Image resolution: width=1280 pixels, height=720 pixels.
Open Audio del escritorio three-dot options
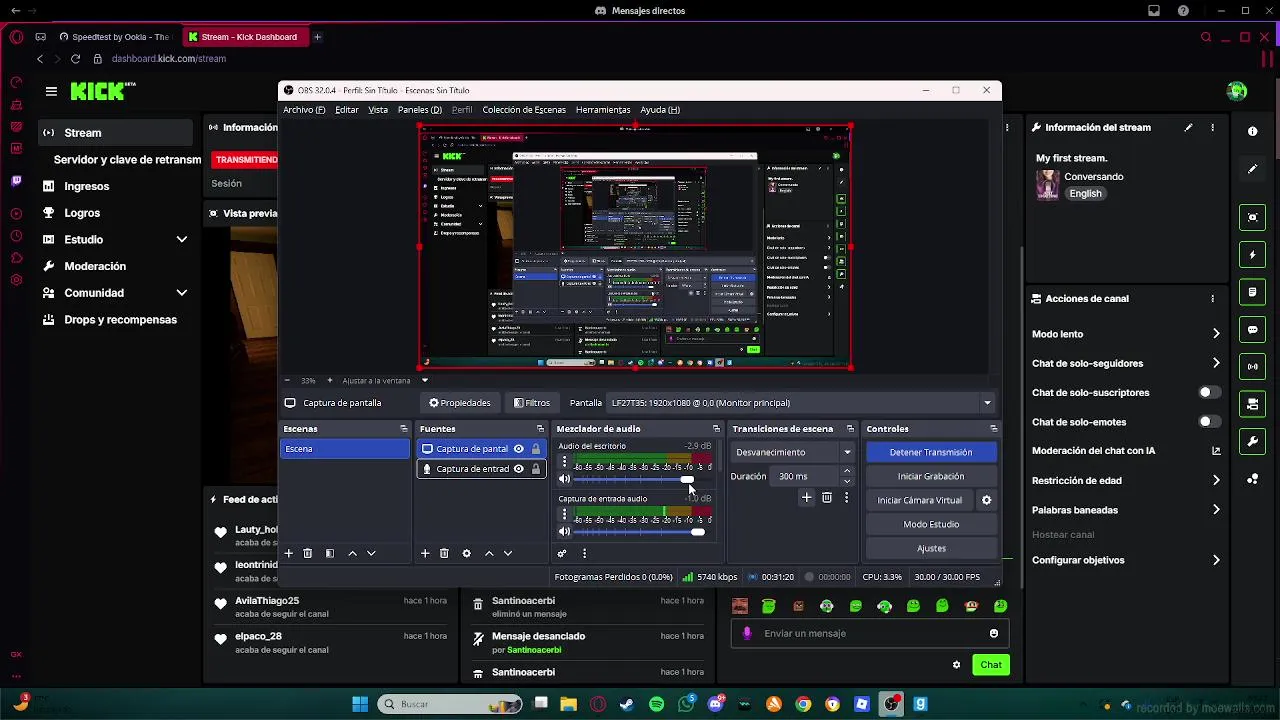[x=564, y=463]
